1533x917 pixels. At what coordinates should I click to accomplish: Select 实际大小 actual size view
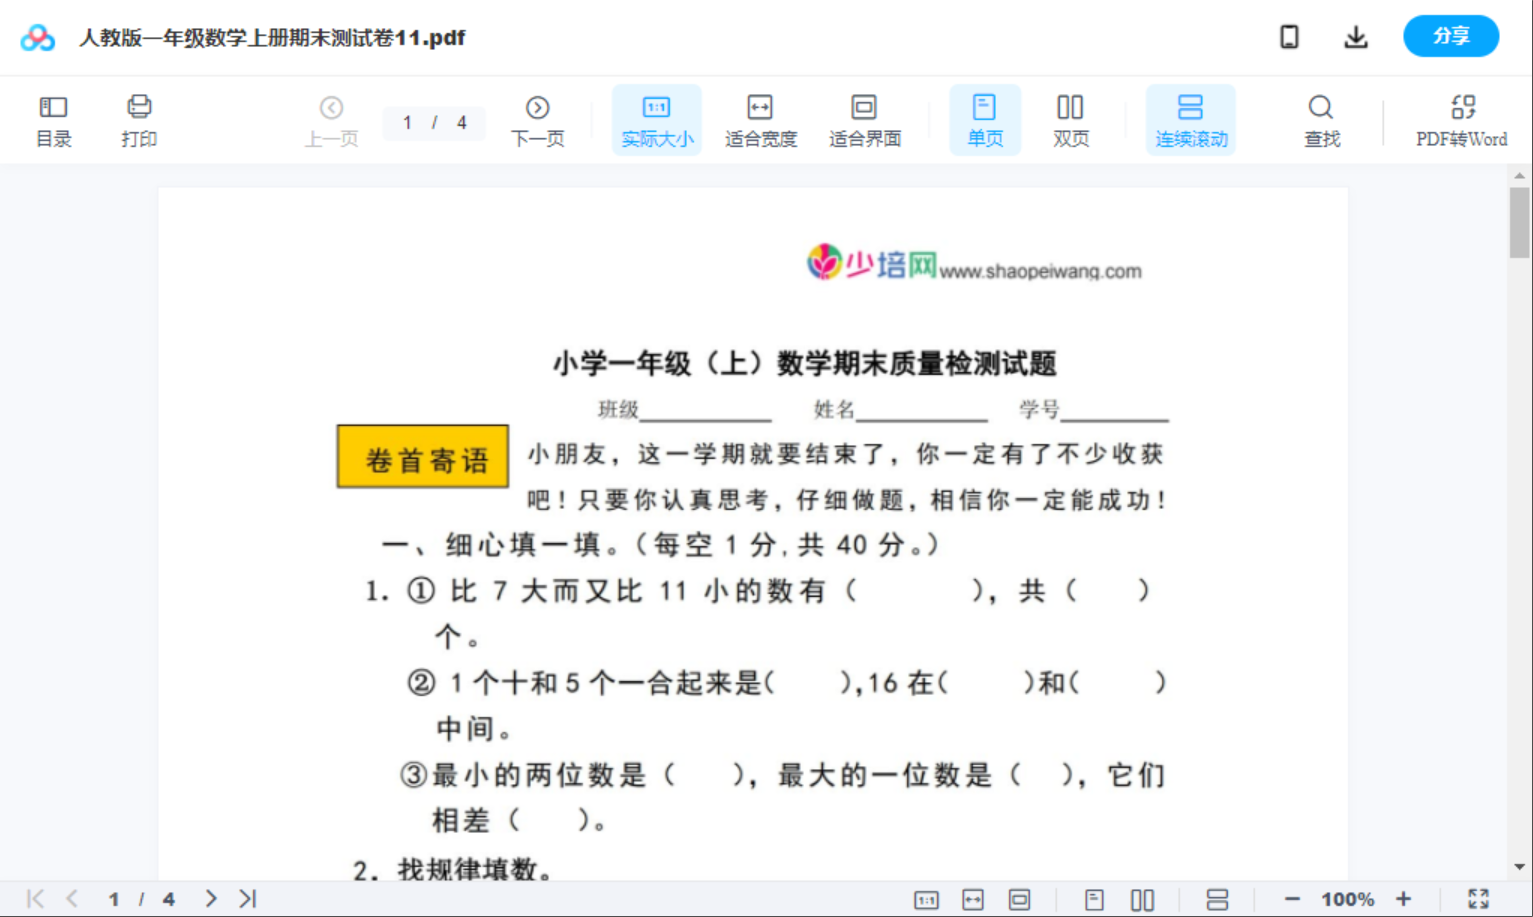(x=656, y=119)
